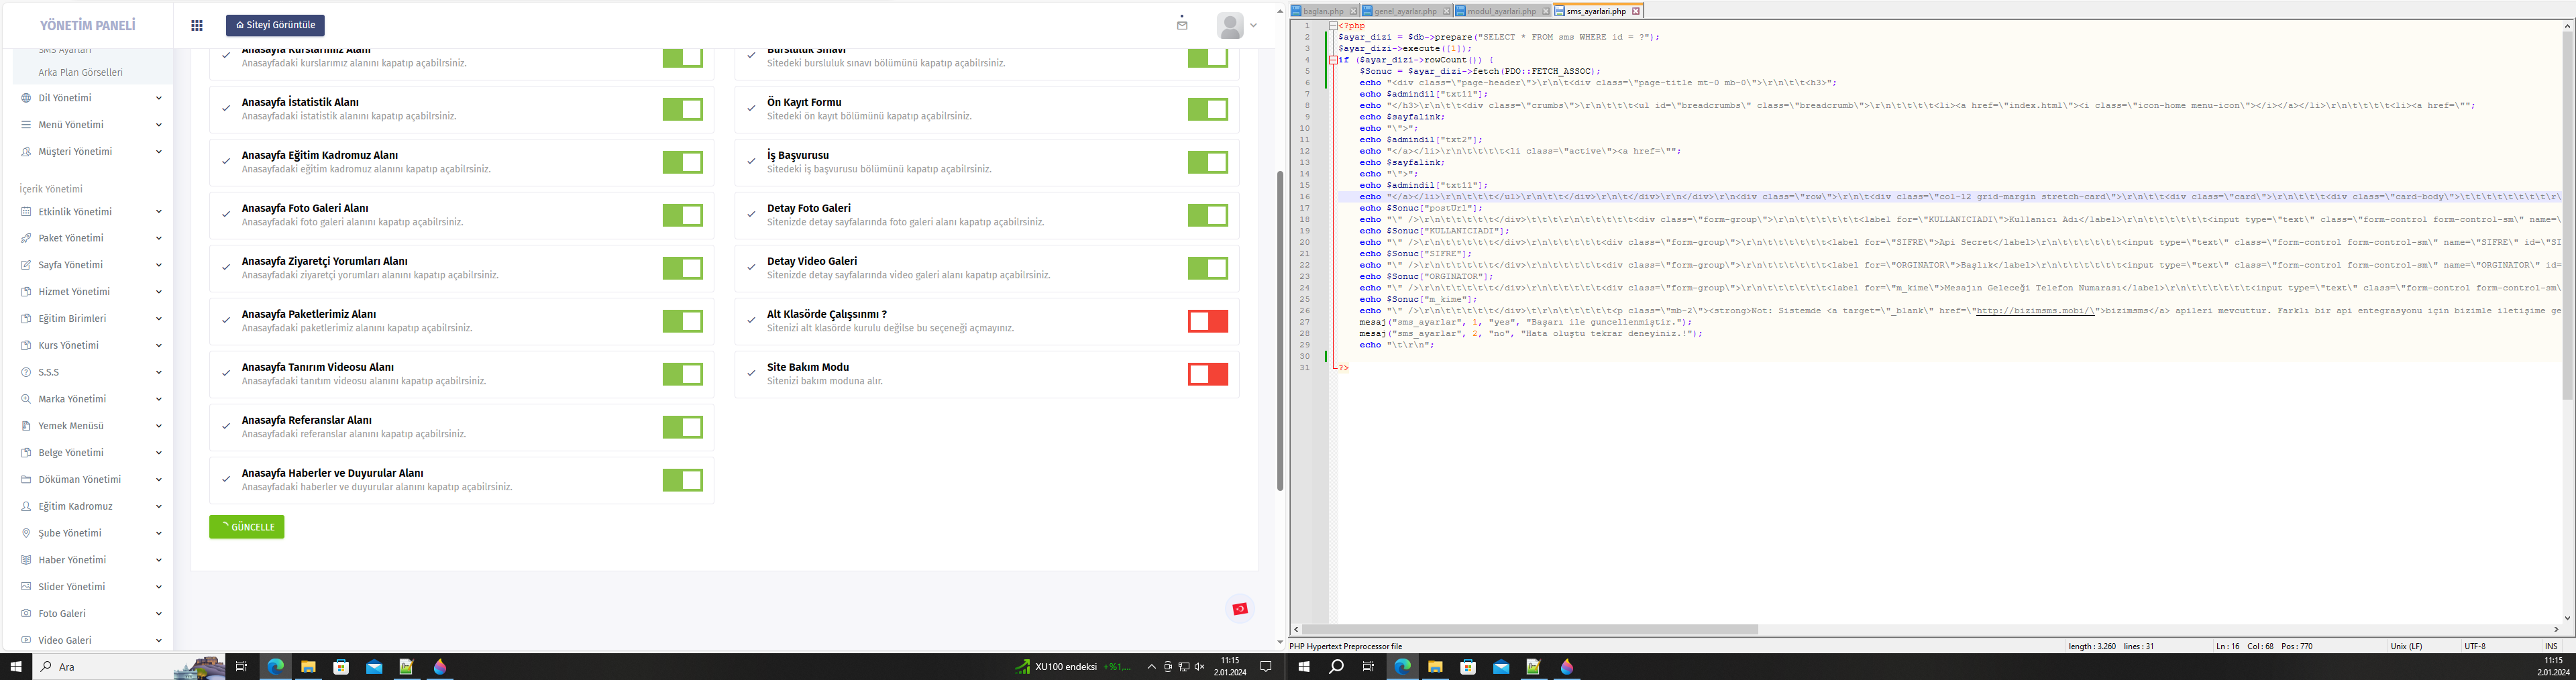The width and height of the screenshot is (2576, 680).
Task: Open XU100 endeksi taskbar widget
Action: (1073, 666)
